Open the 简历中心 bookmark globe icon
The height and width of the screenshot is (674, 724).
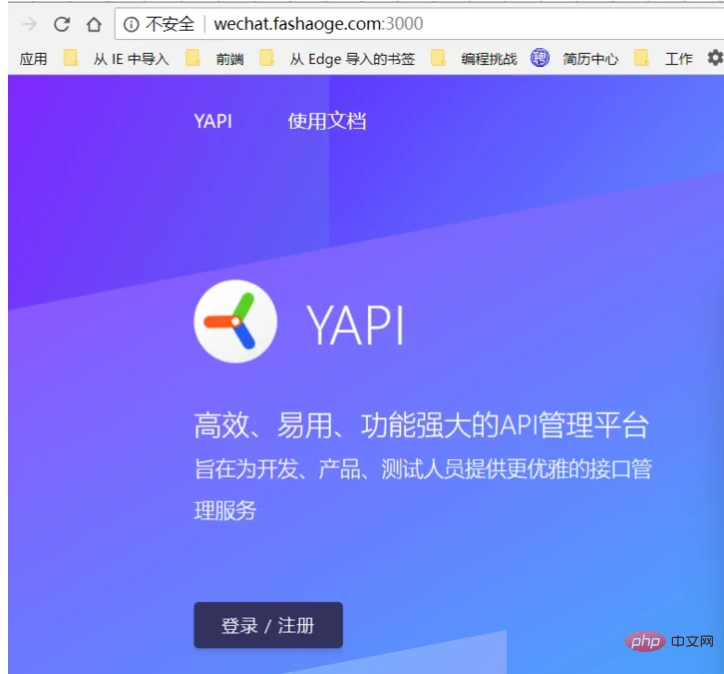point(539,58)
